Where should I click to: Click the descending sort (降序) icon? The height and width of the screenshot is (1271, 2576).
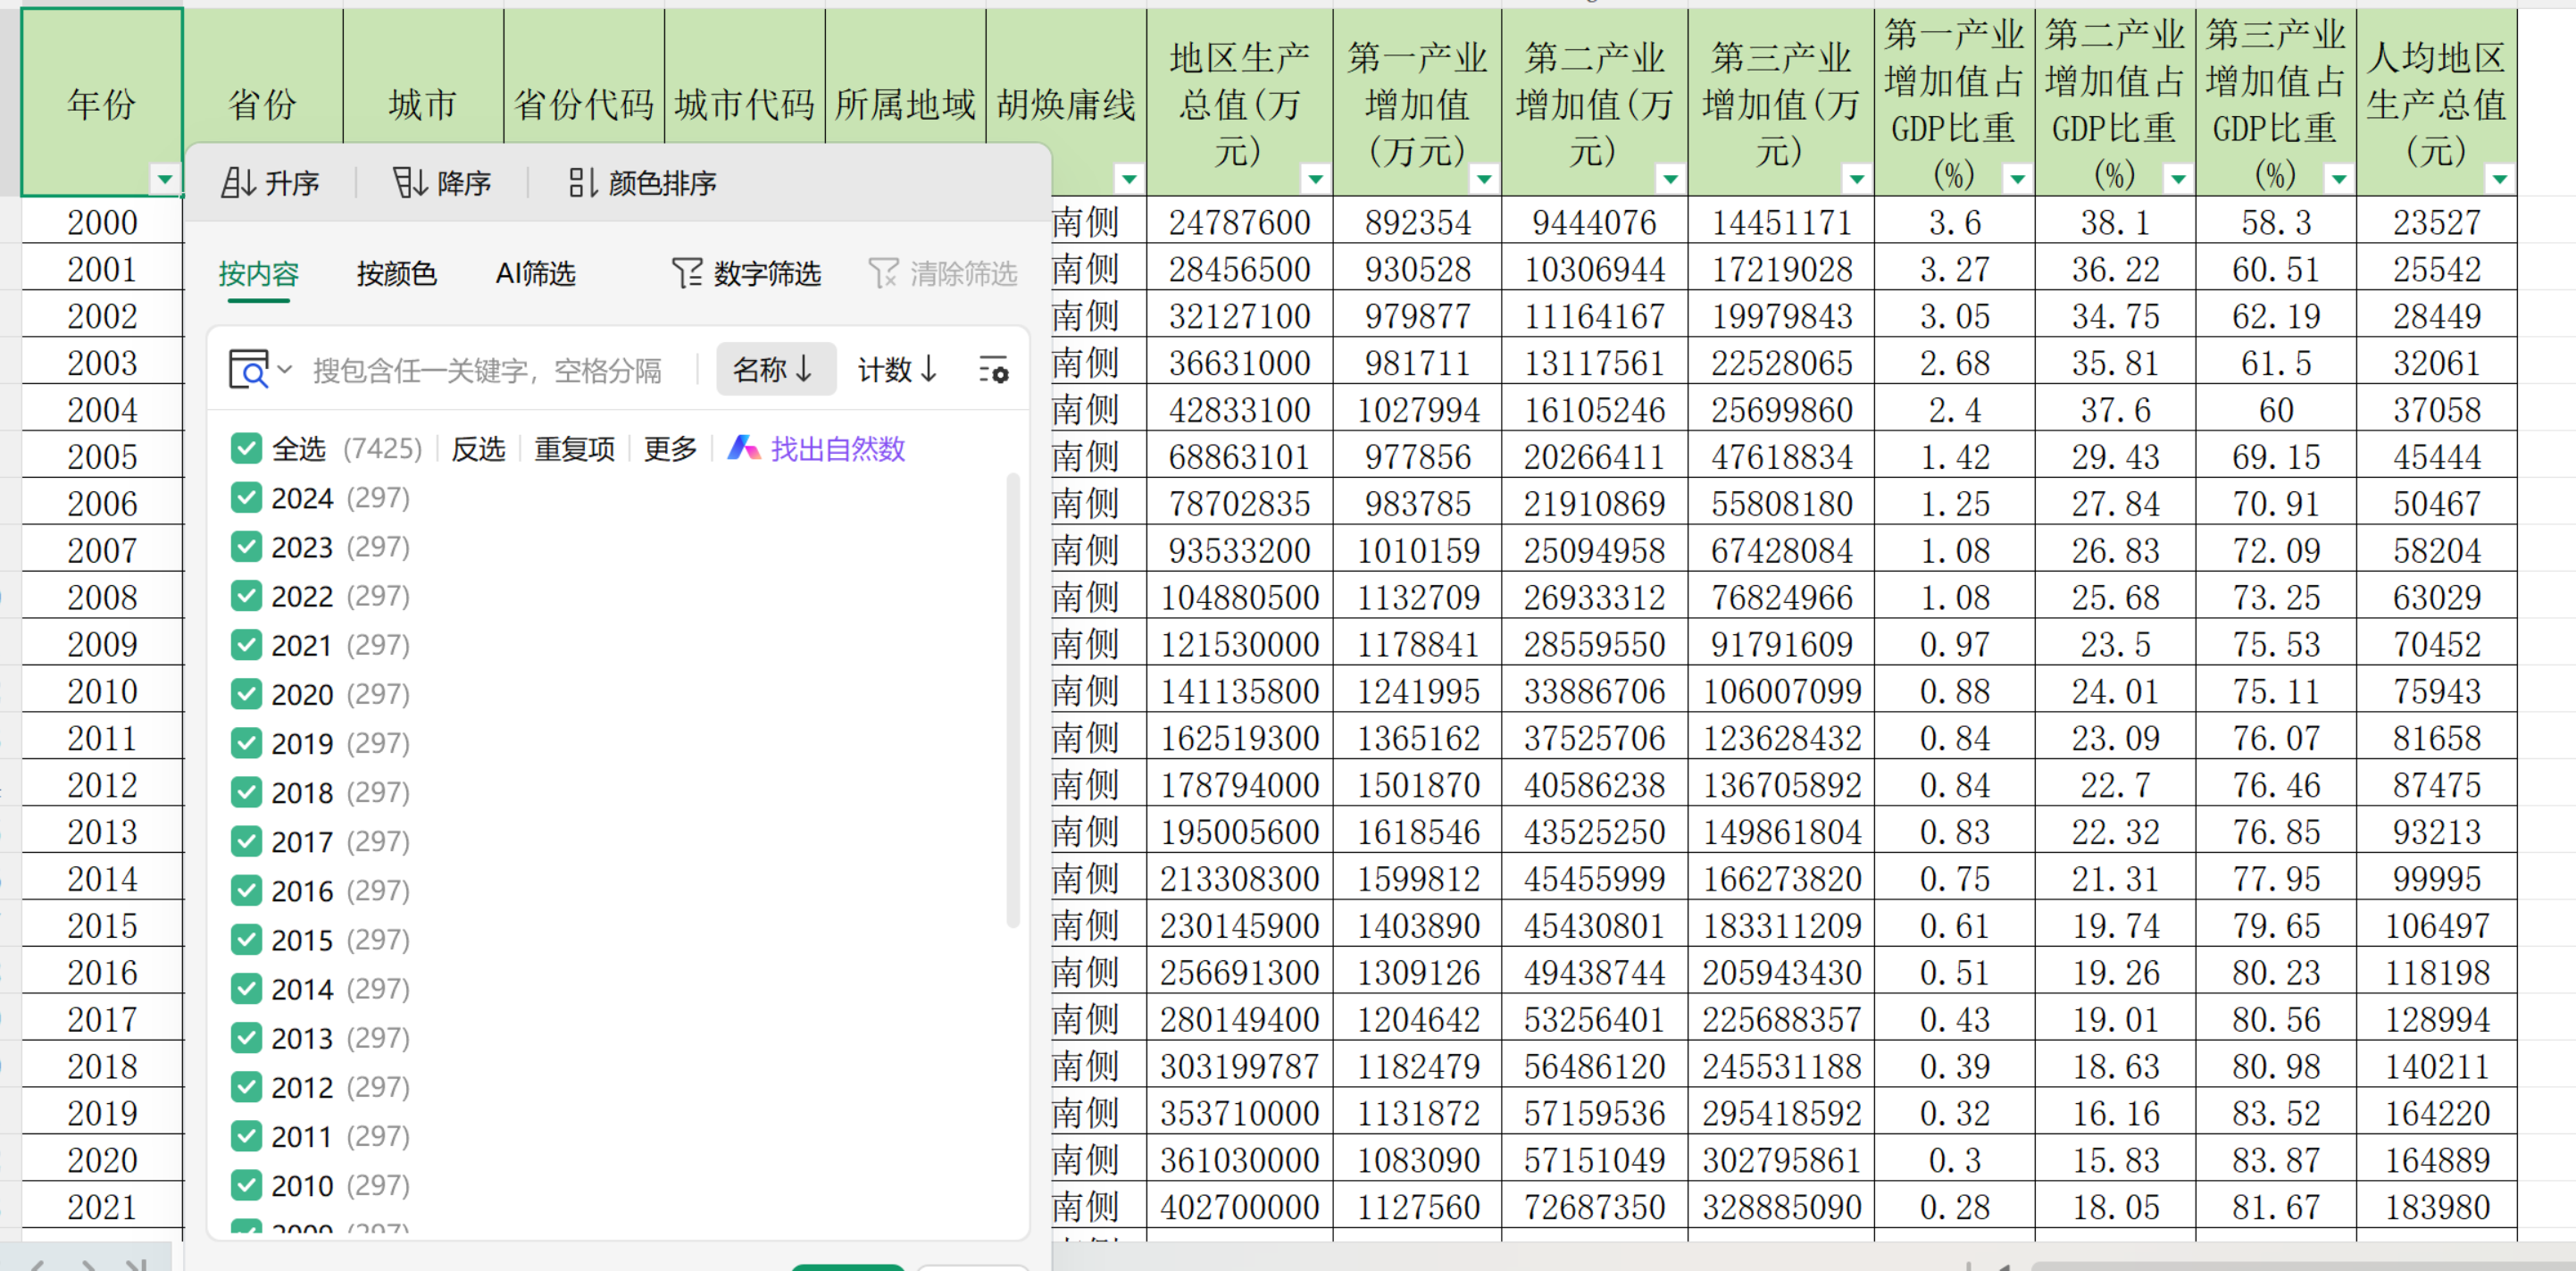click(409, 183)
